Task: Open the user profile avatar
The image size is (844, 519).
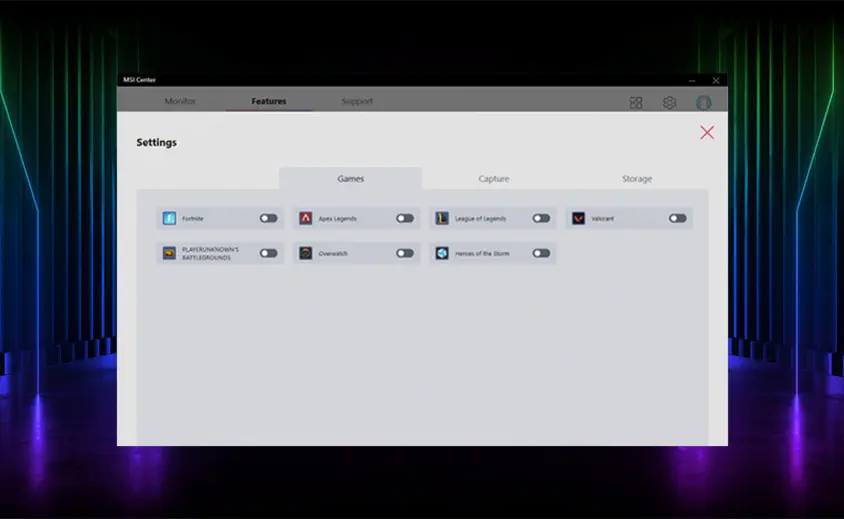Action: pyautogui.click(x=704, y=102)
